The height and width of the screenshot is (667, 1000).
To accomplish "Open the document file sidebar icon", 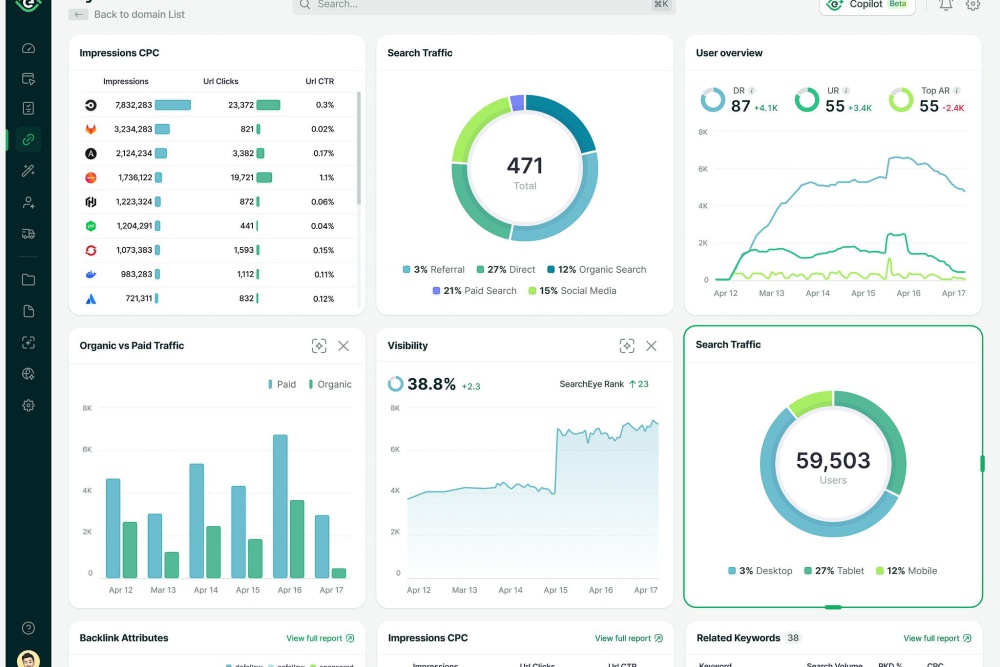I will tap(28, 311).
